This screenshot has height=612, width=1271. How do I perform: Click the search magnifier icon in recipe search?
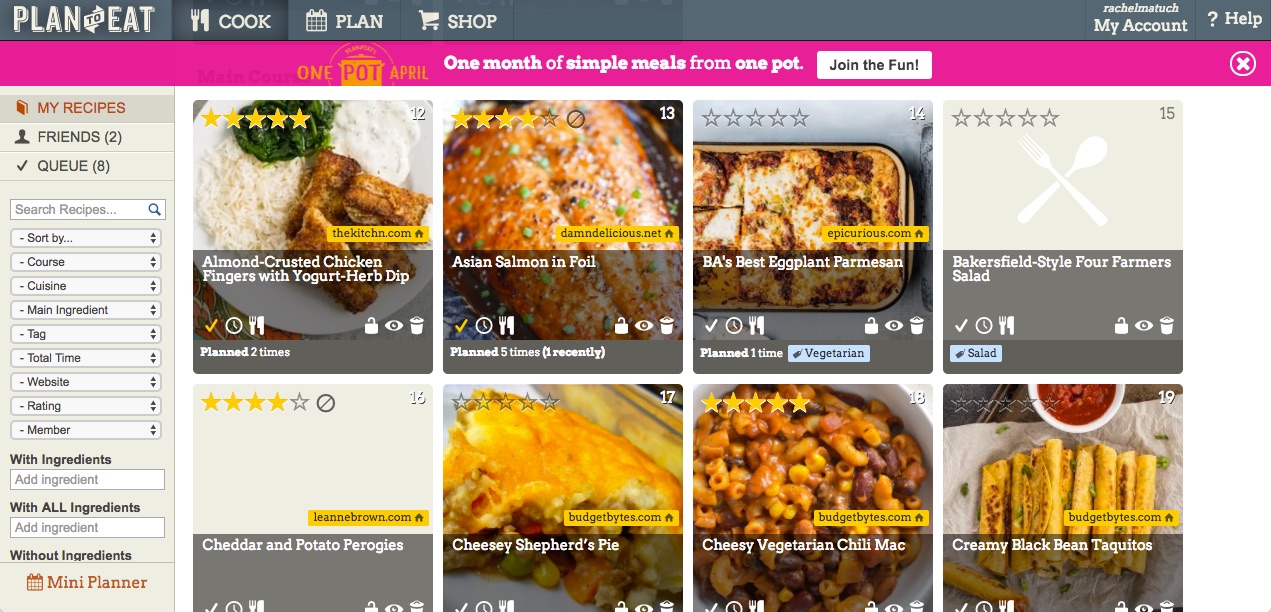pyautogui.click(x=155, y=209)
